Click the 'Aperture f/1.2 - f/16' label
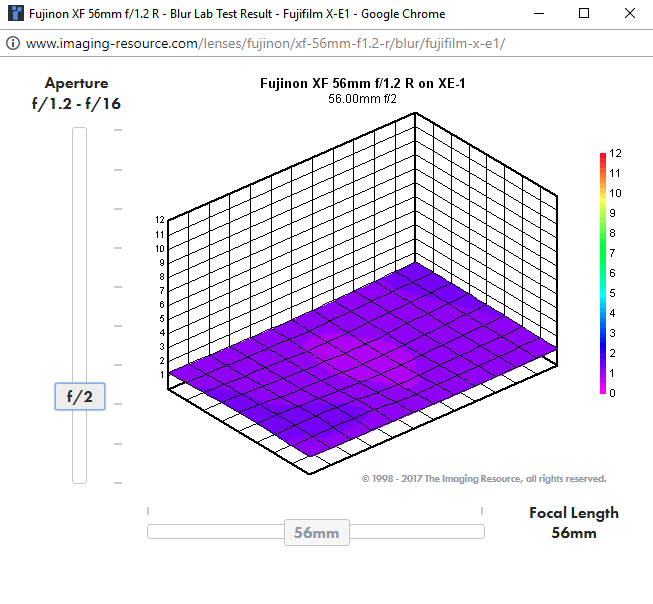This screenshot has height=604, width=653. (x=76, y=93)
